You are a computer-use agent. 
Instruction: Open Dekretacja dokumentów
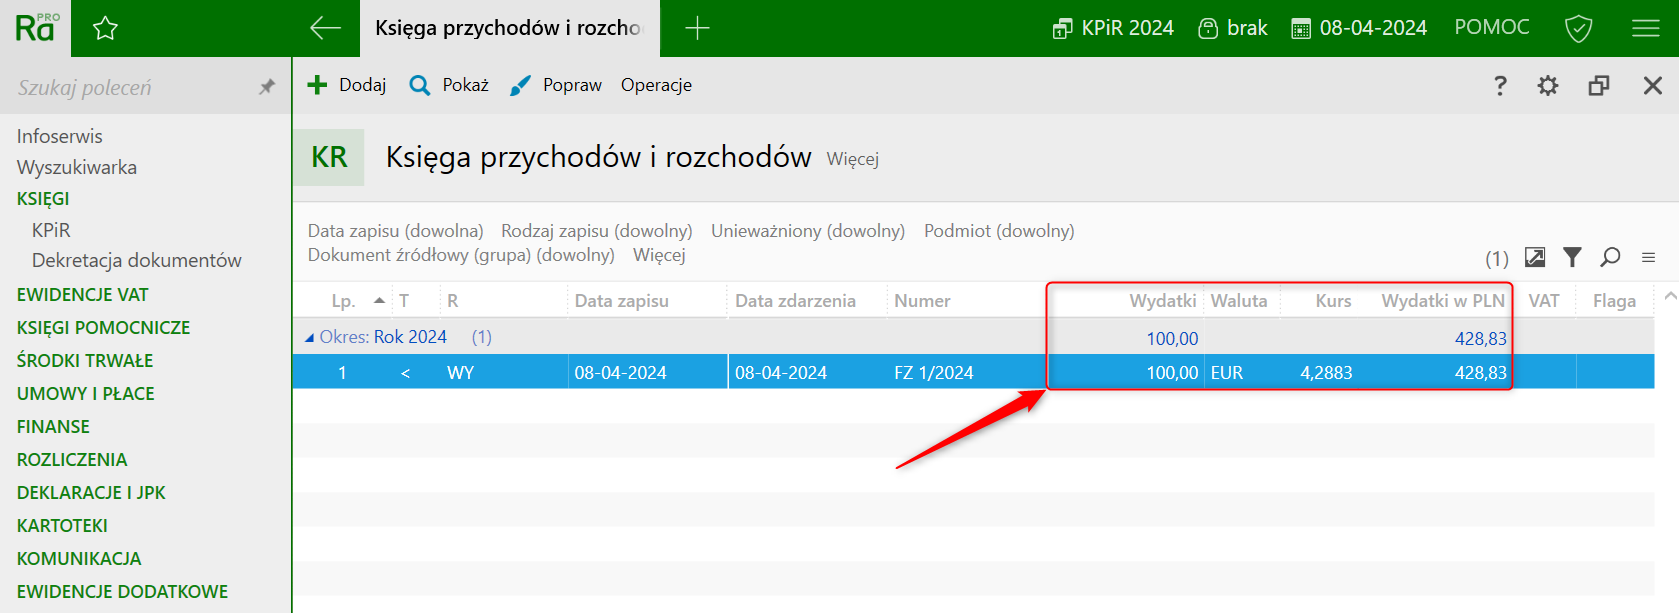tap(136, 260)
